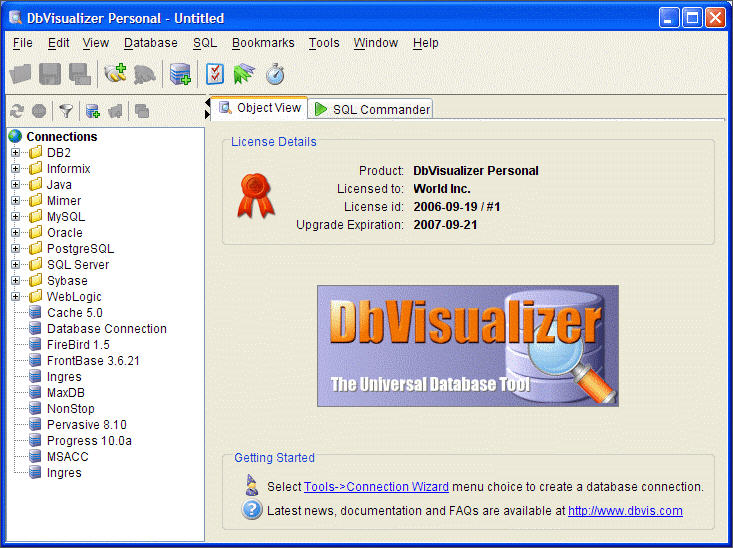Open the checklist tool properties icon
The image size is (733, 548).
(x=215, y=74)
